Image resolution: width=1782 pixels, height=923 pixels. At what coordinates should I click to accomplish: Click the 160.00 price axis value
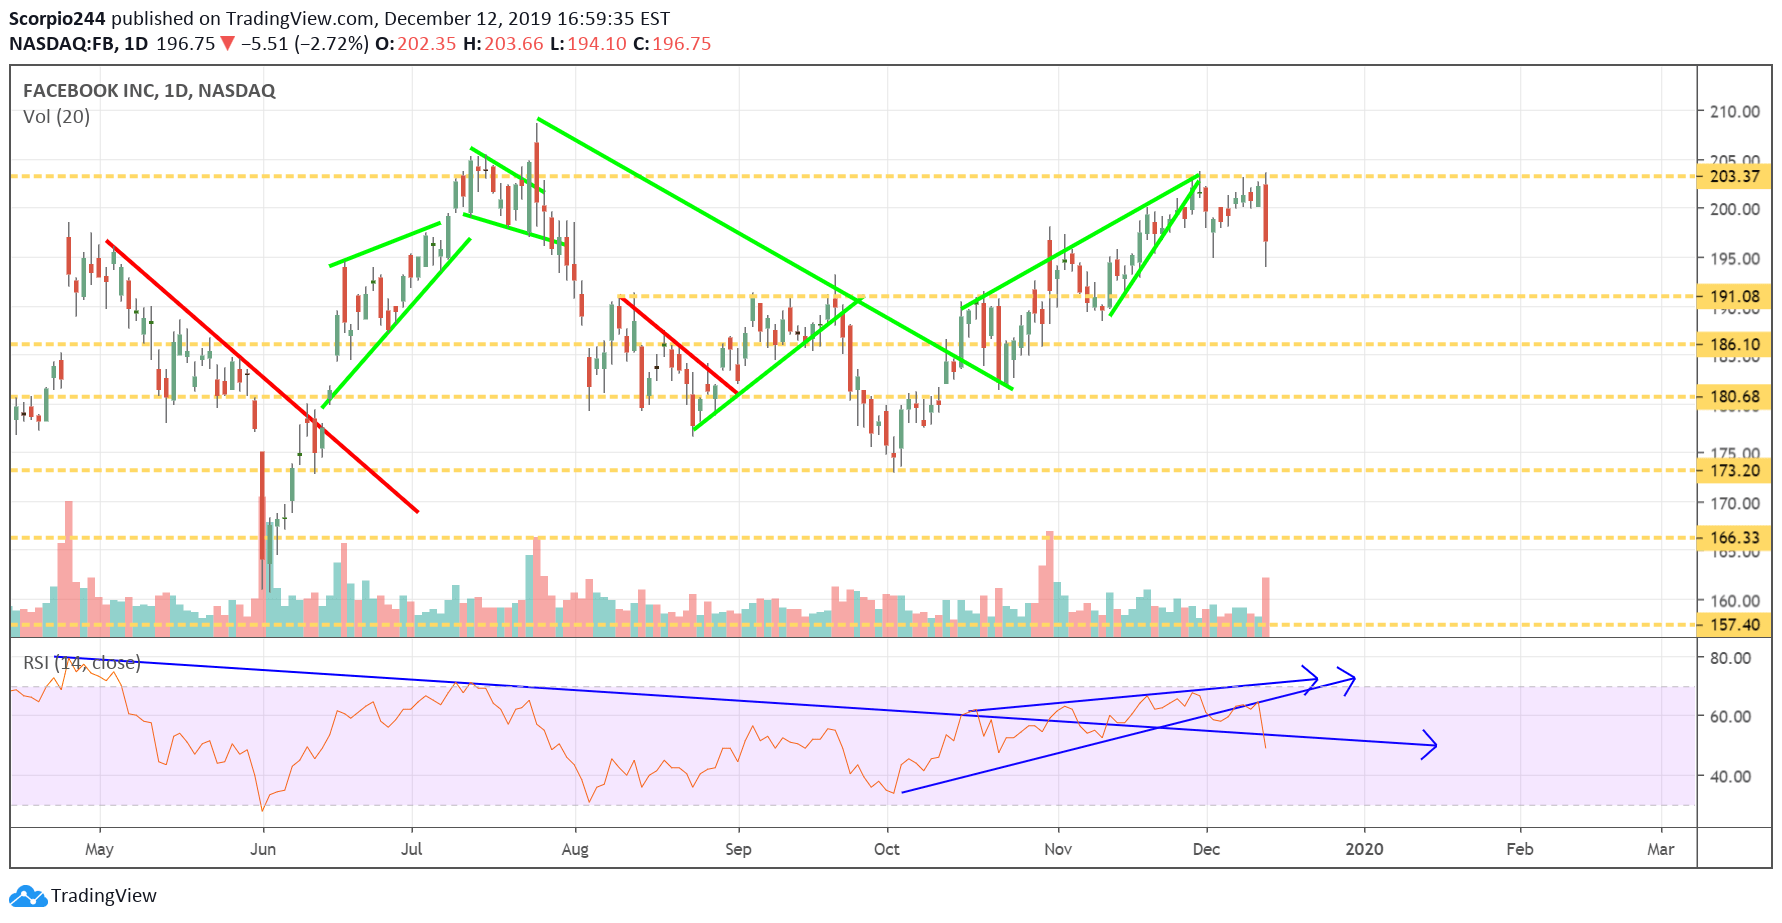pyautogui.click(x=1734, y=601)
